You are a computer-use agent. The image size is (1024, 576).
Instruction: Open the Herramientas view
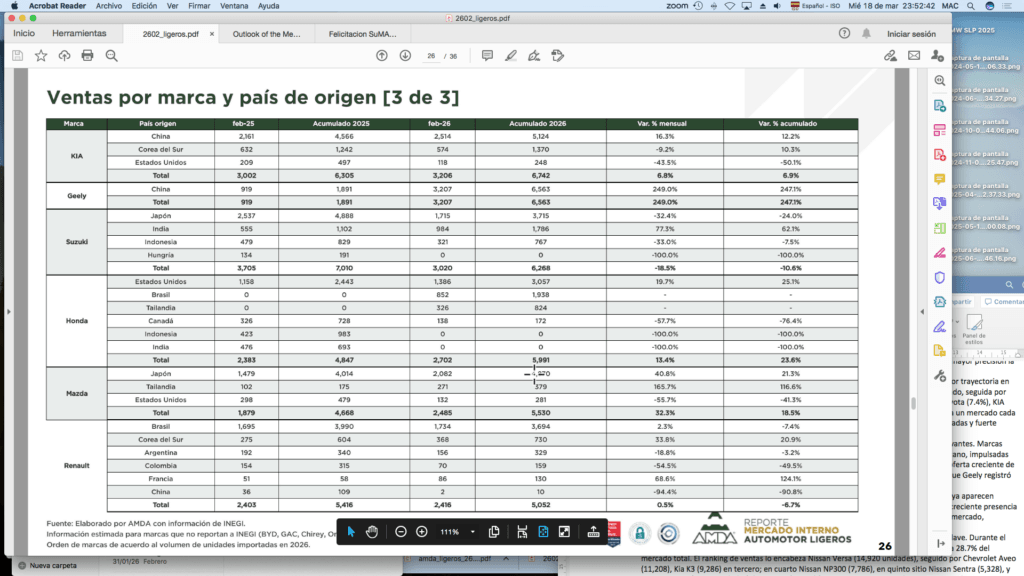(x=79, y=33)
